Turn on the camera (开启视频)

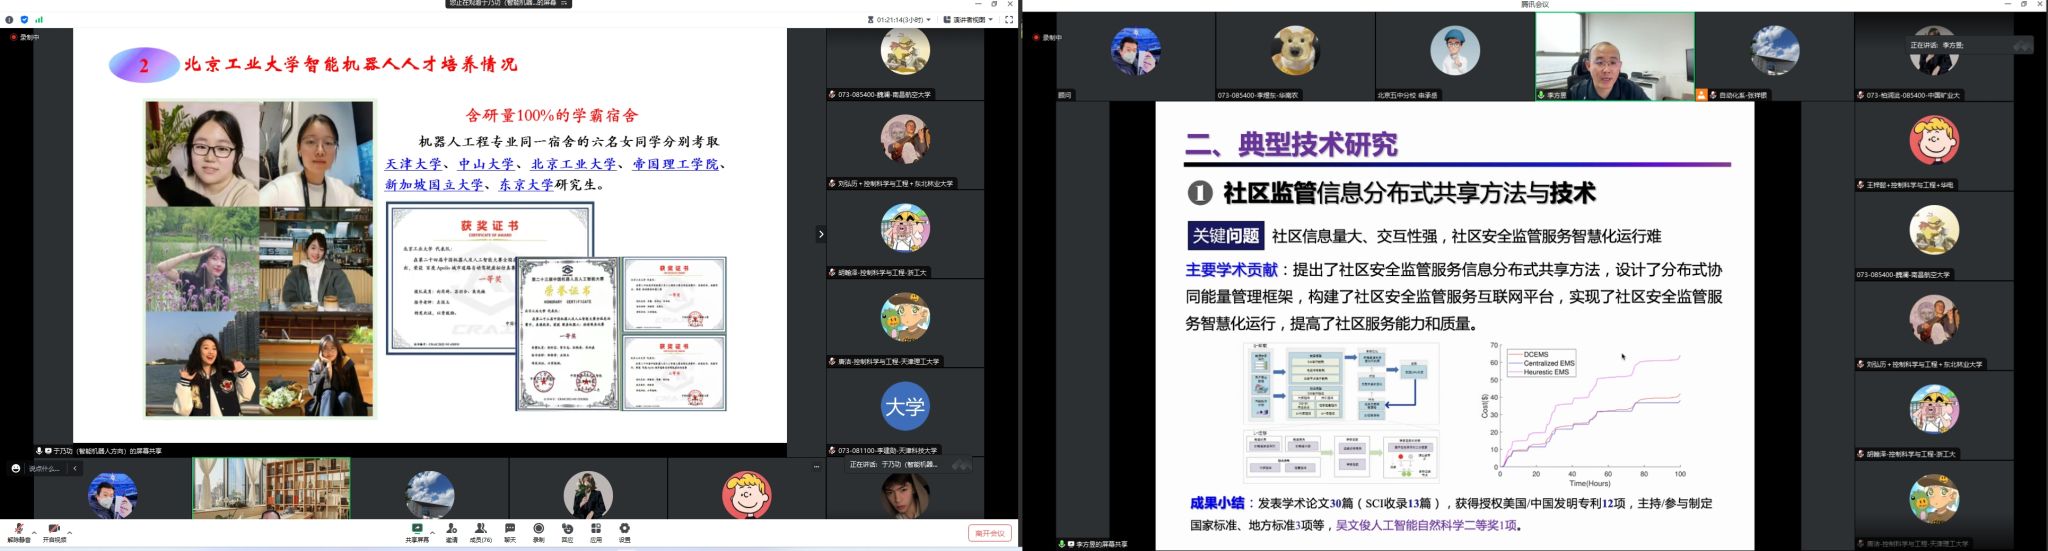point(54,530)
